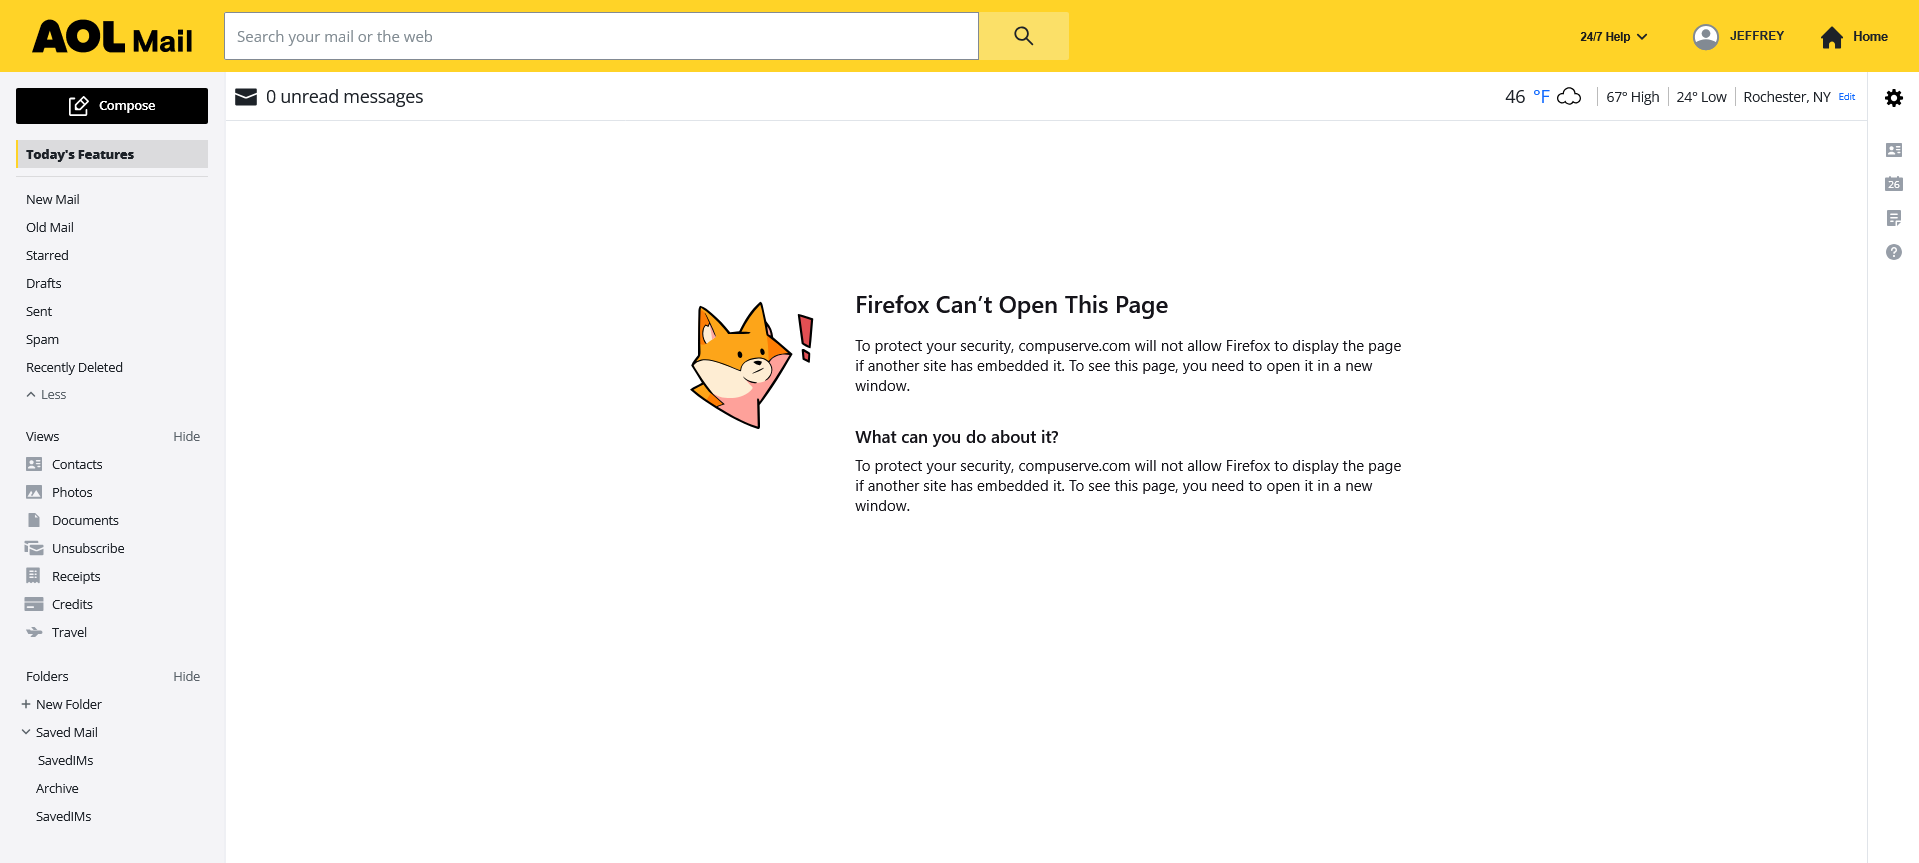Open Recently Deleted folder

point(74,367)
